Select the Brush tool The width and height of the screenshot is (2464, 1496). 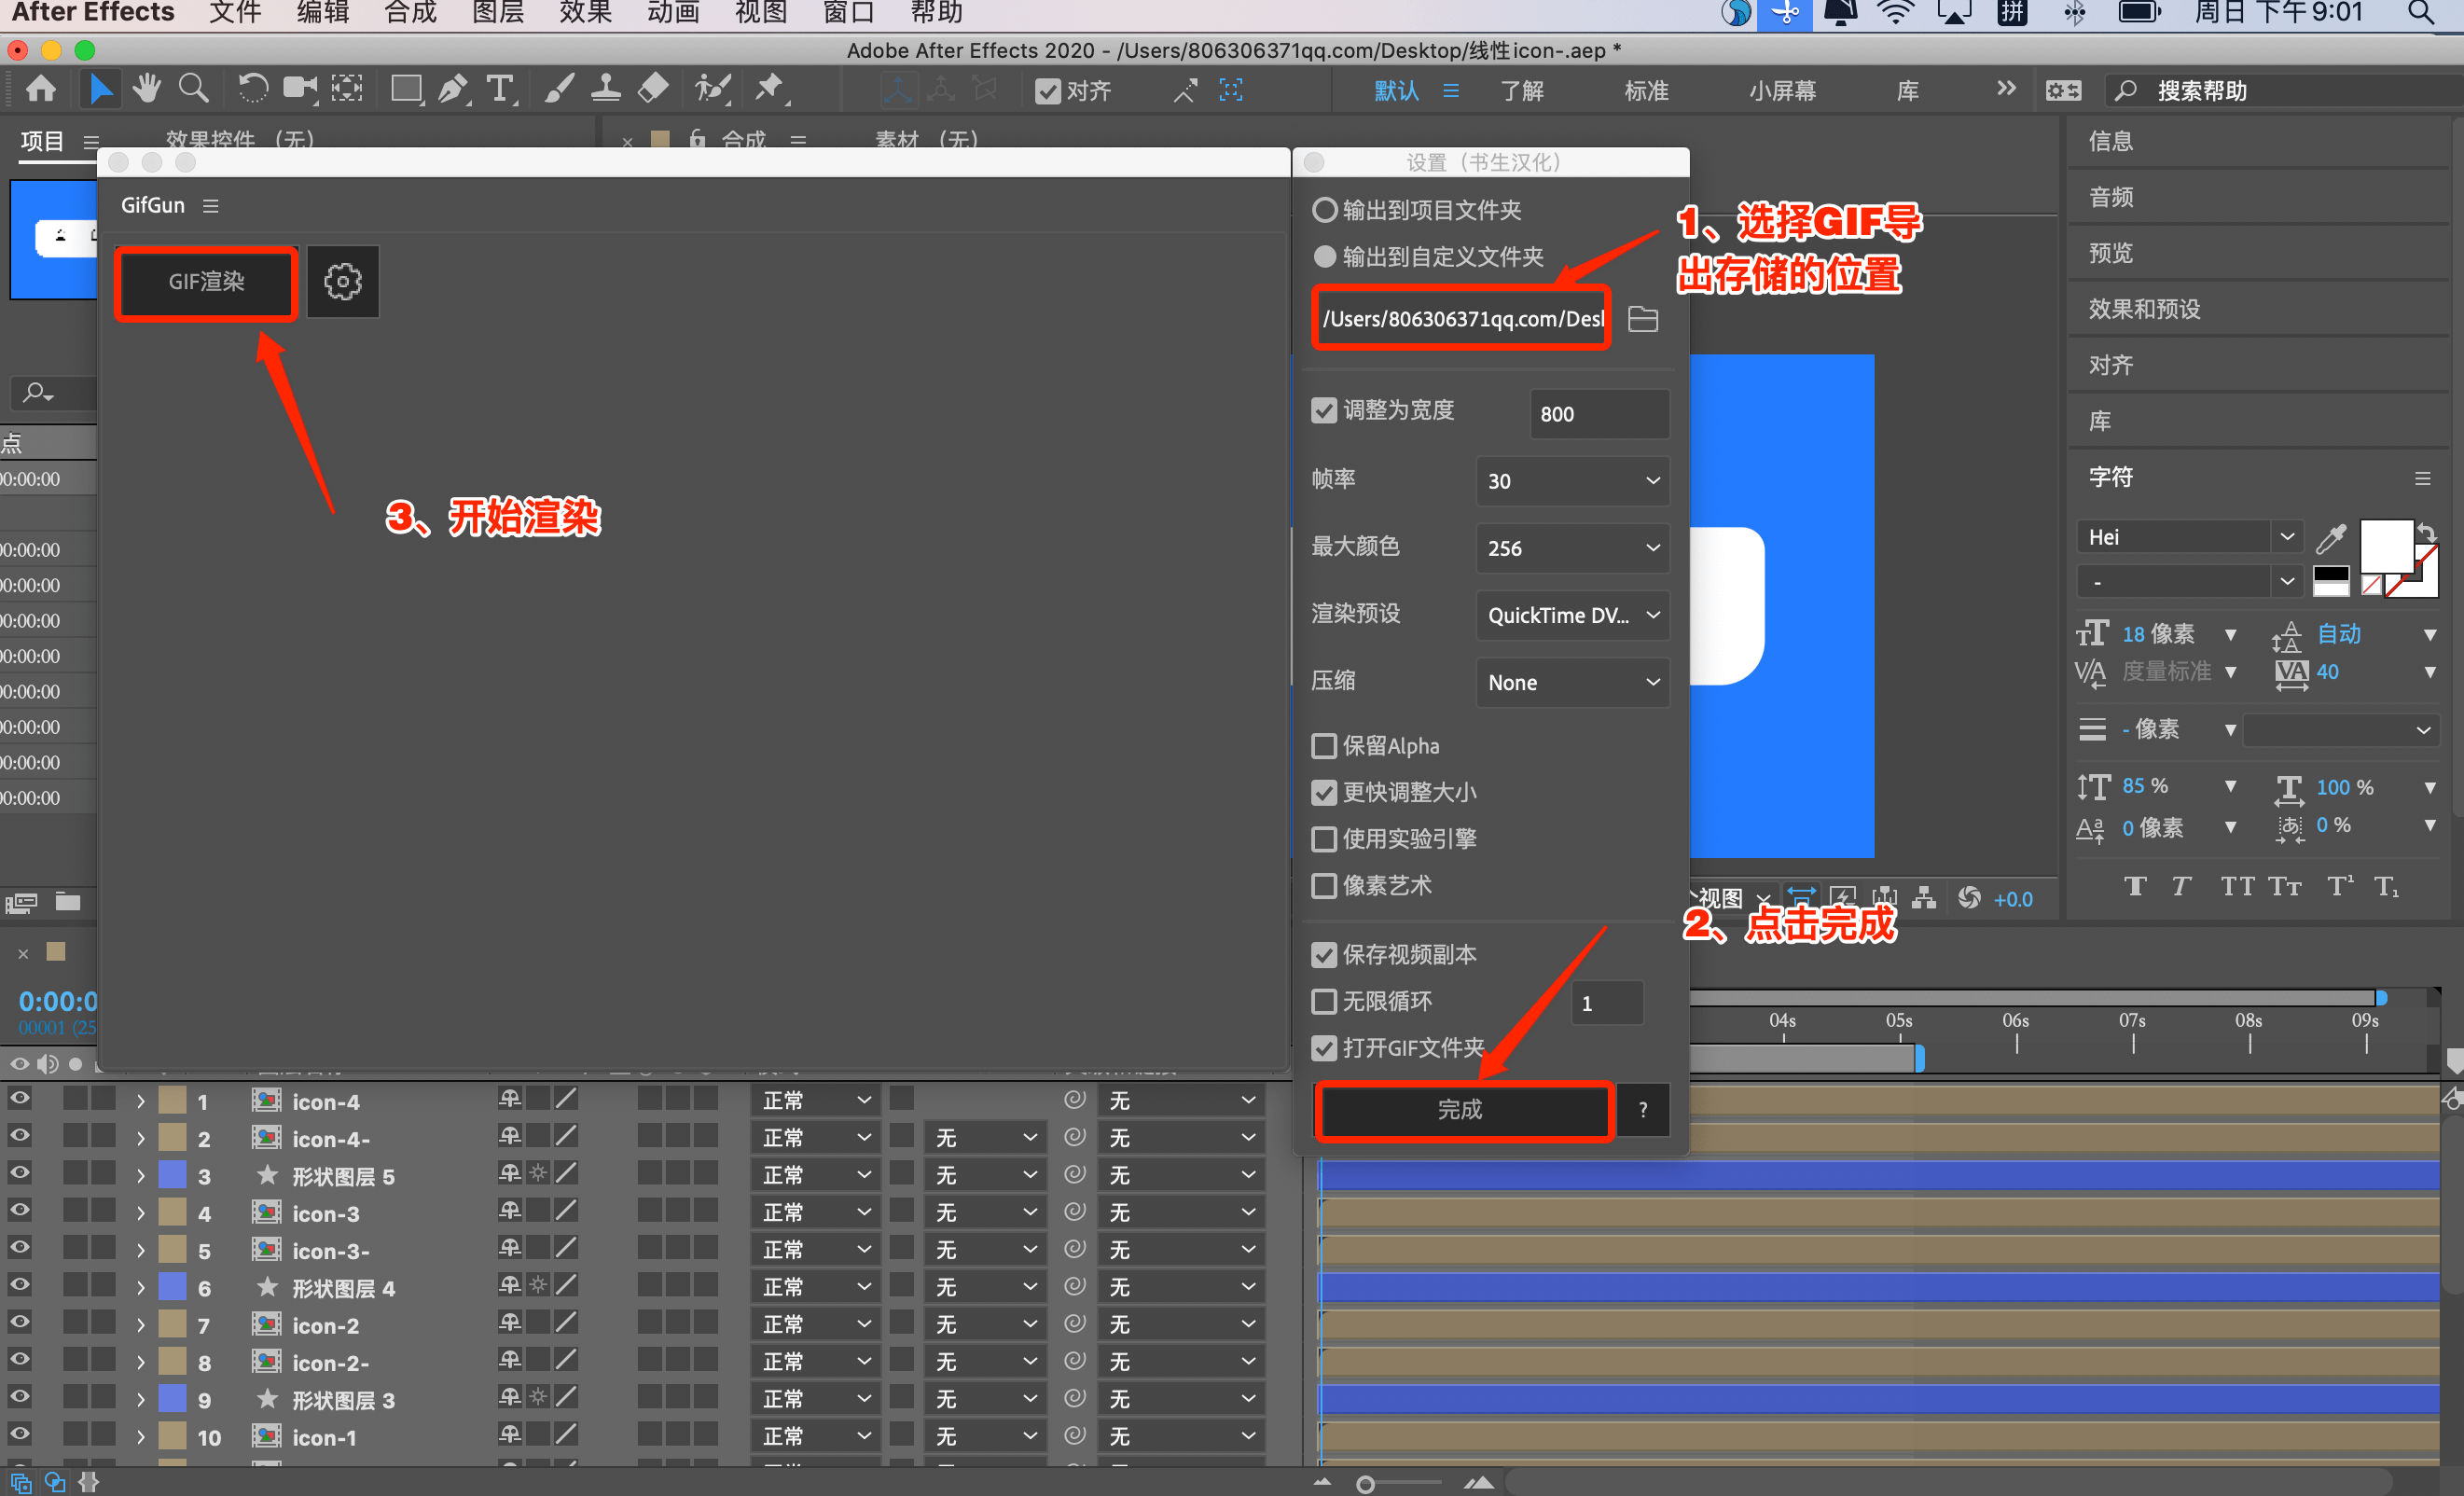tap(559, 90)
